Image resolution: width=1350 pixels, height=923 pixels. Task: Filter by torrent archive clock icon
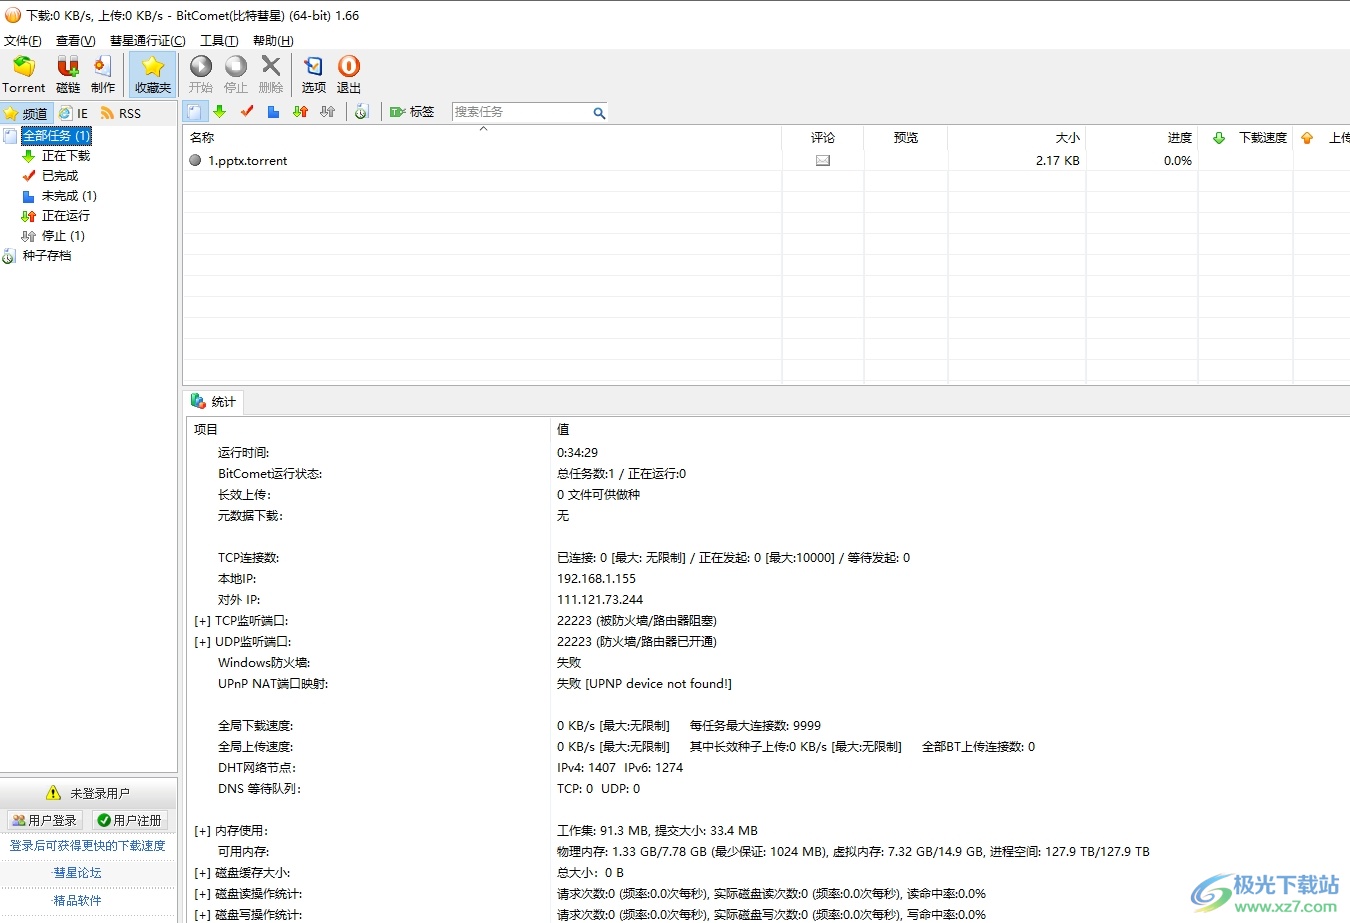[362, 112]
